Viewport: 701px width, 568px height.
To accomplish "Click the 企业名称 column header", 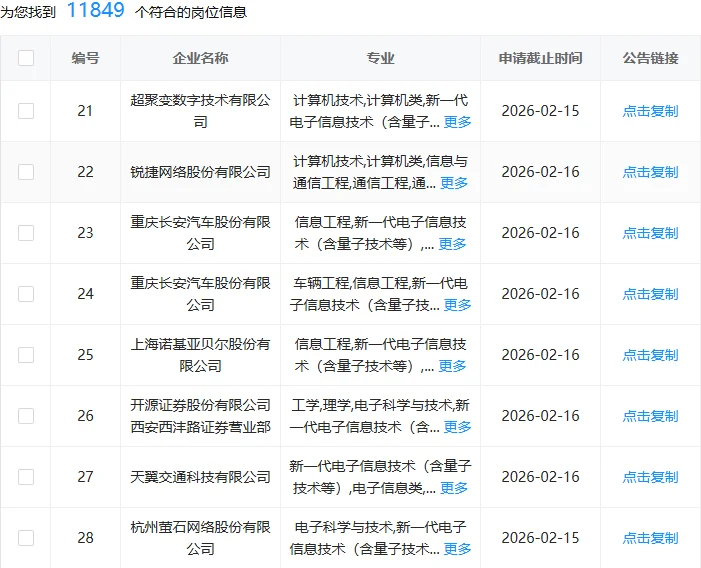I will (x=200, y=58).
